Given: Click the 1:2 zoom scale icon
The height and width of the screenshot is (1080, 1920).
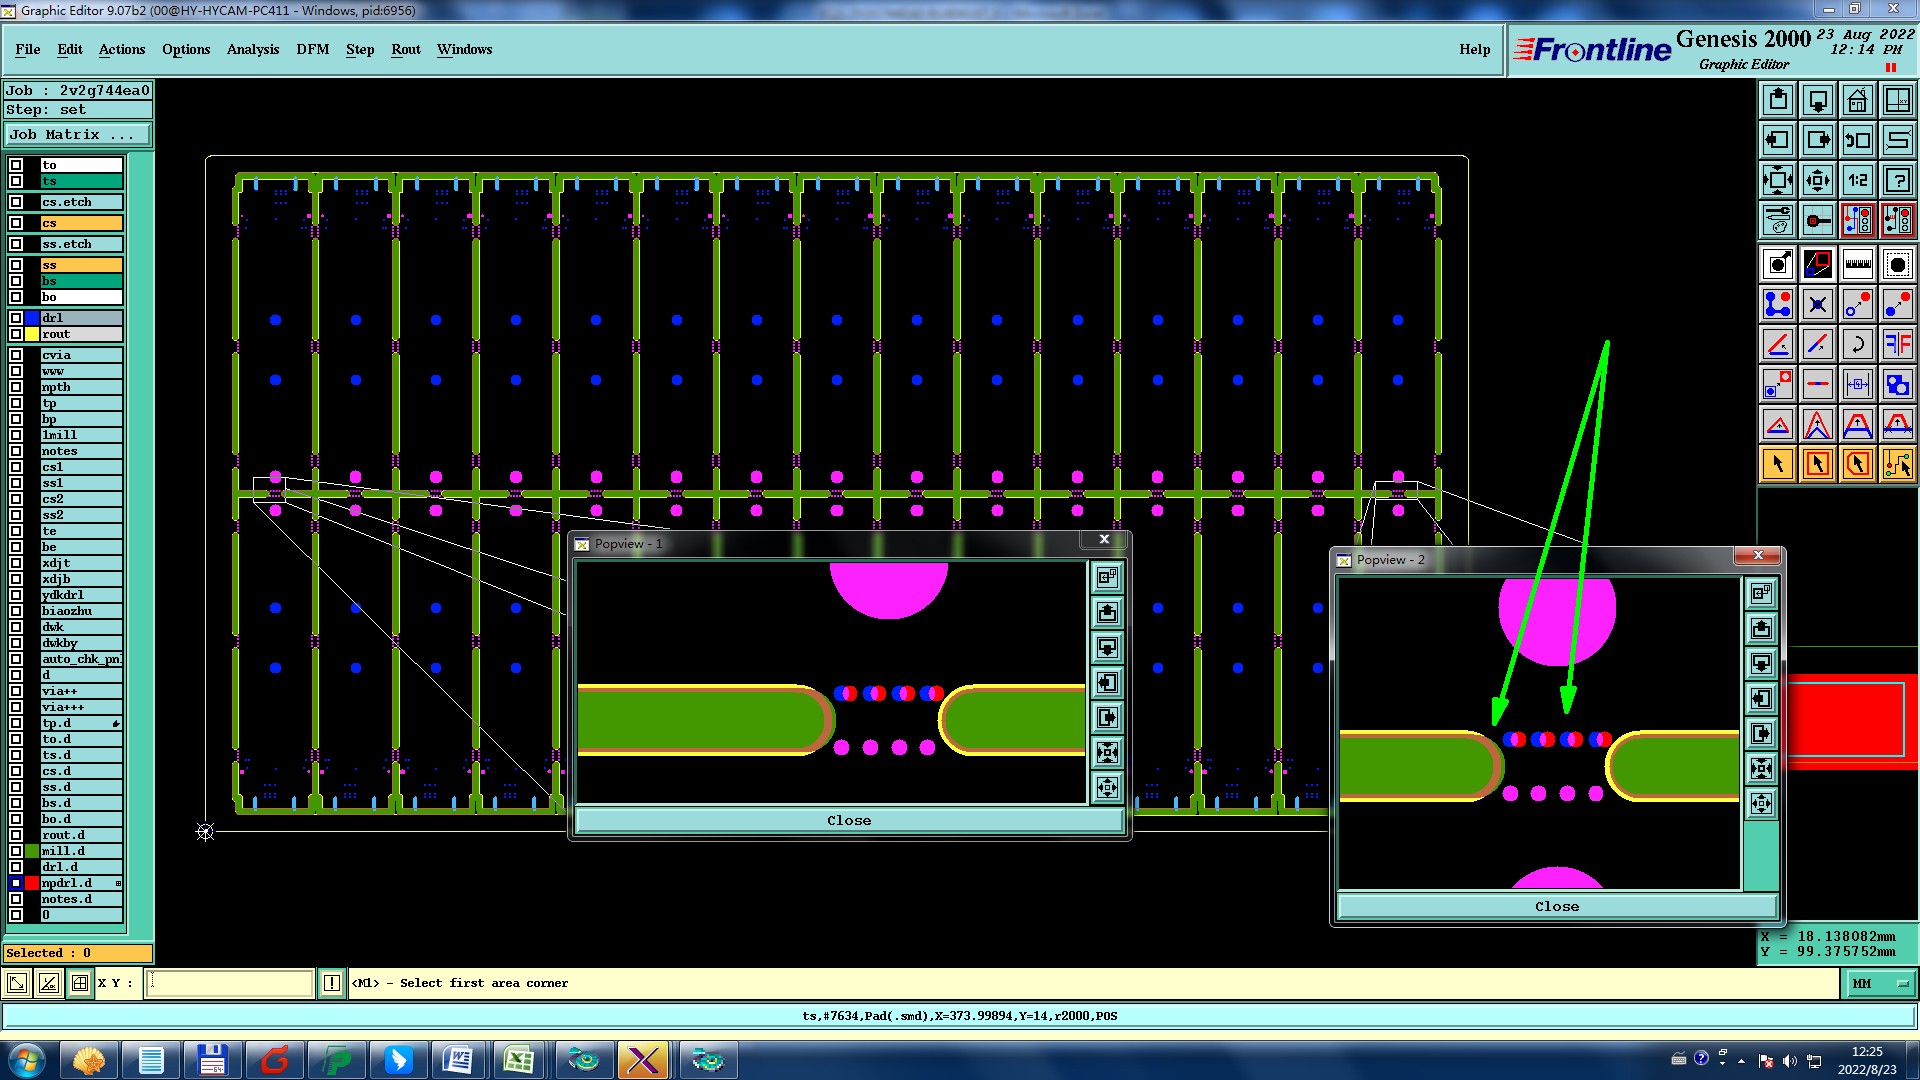Looking at the screenshot, I should [x=1857, y=180].
